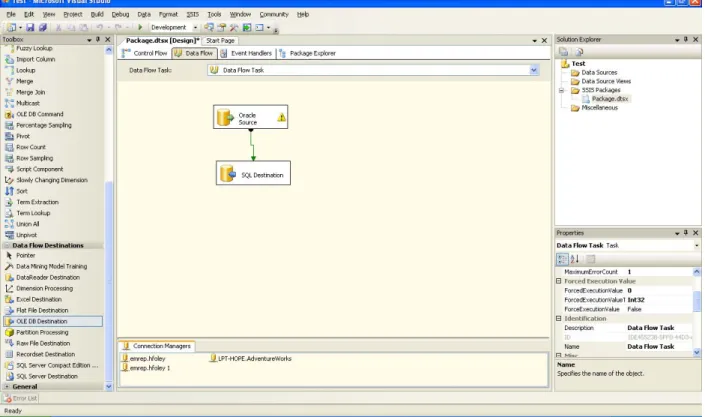
Task: Click the Save All icon in the toolbar
Action: click(43, 27)
